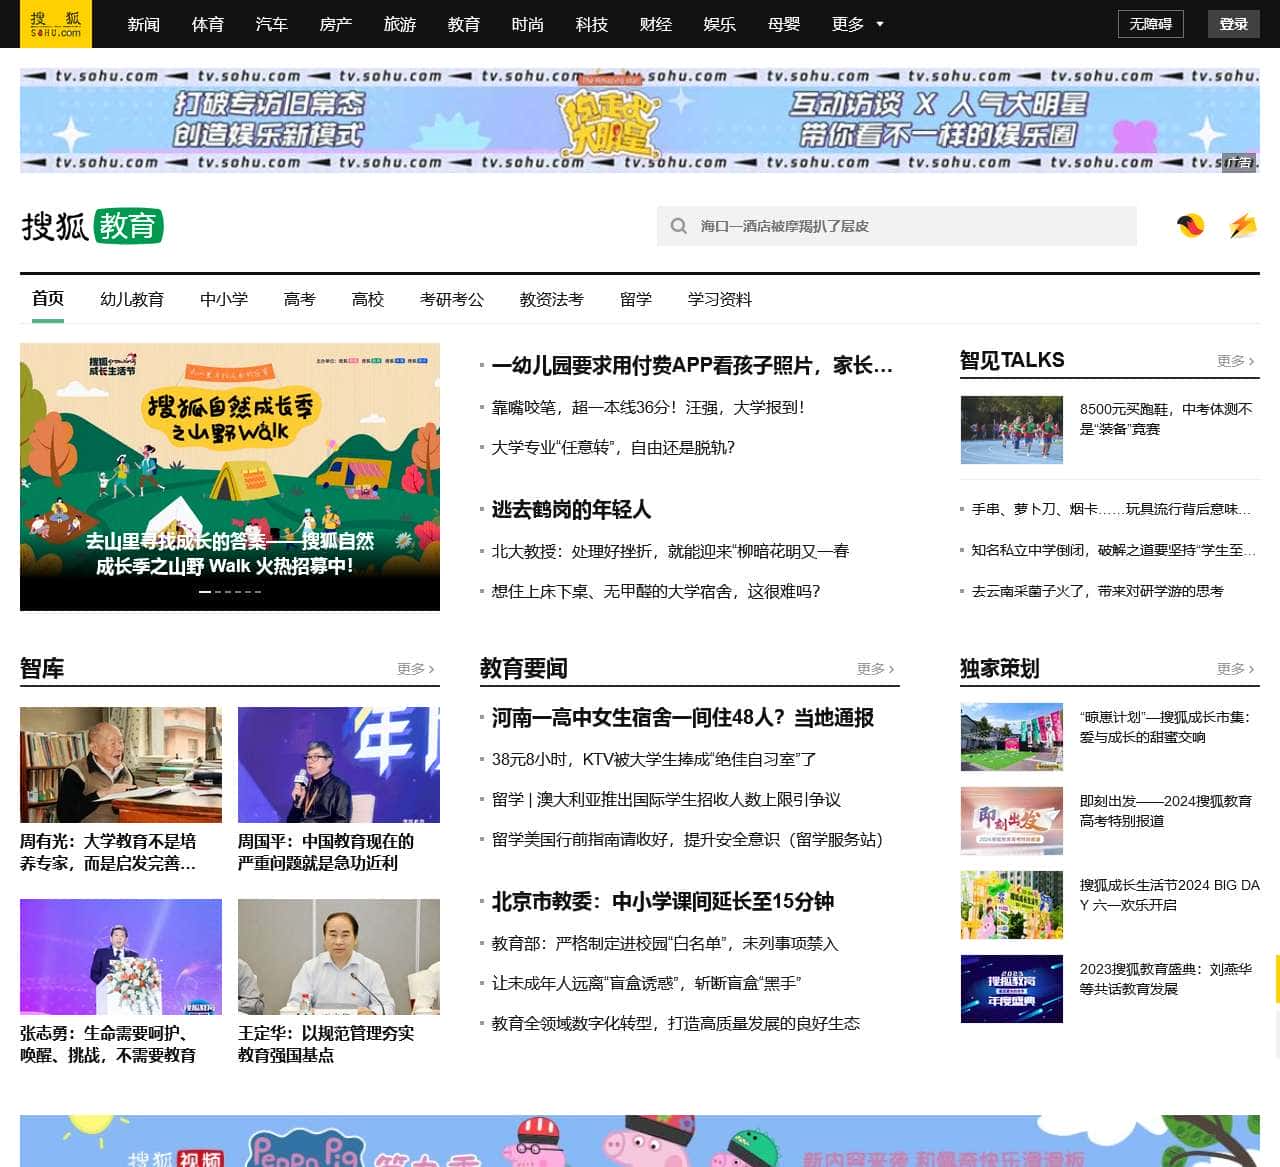Viewport: 1280px width, 1167px height.
Task: Click the lightning bolt icon beside search
Action: pos(1242,226)
